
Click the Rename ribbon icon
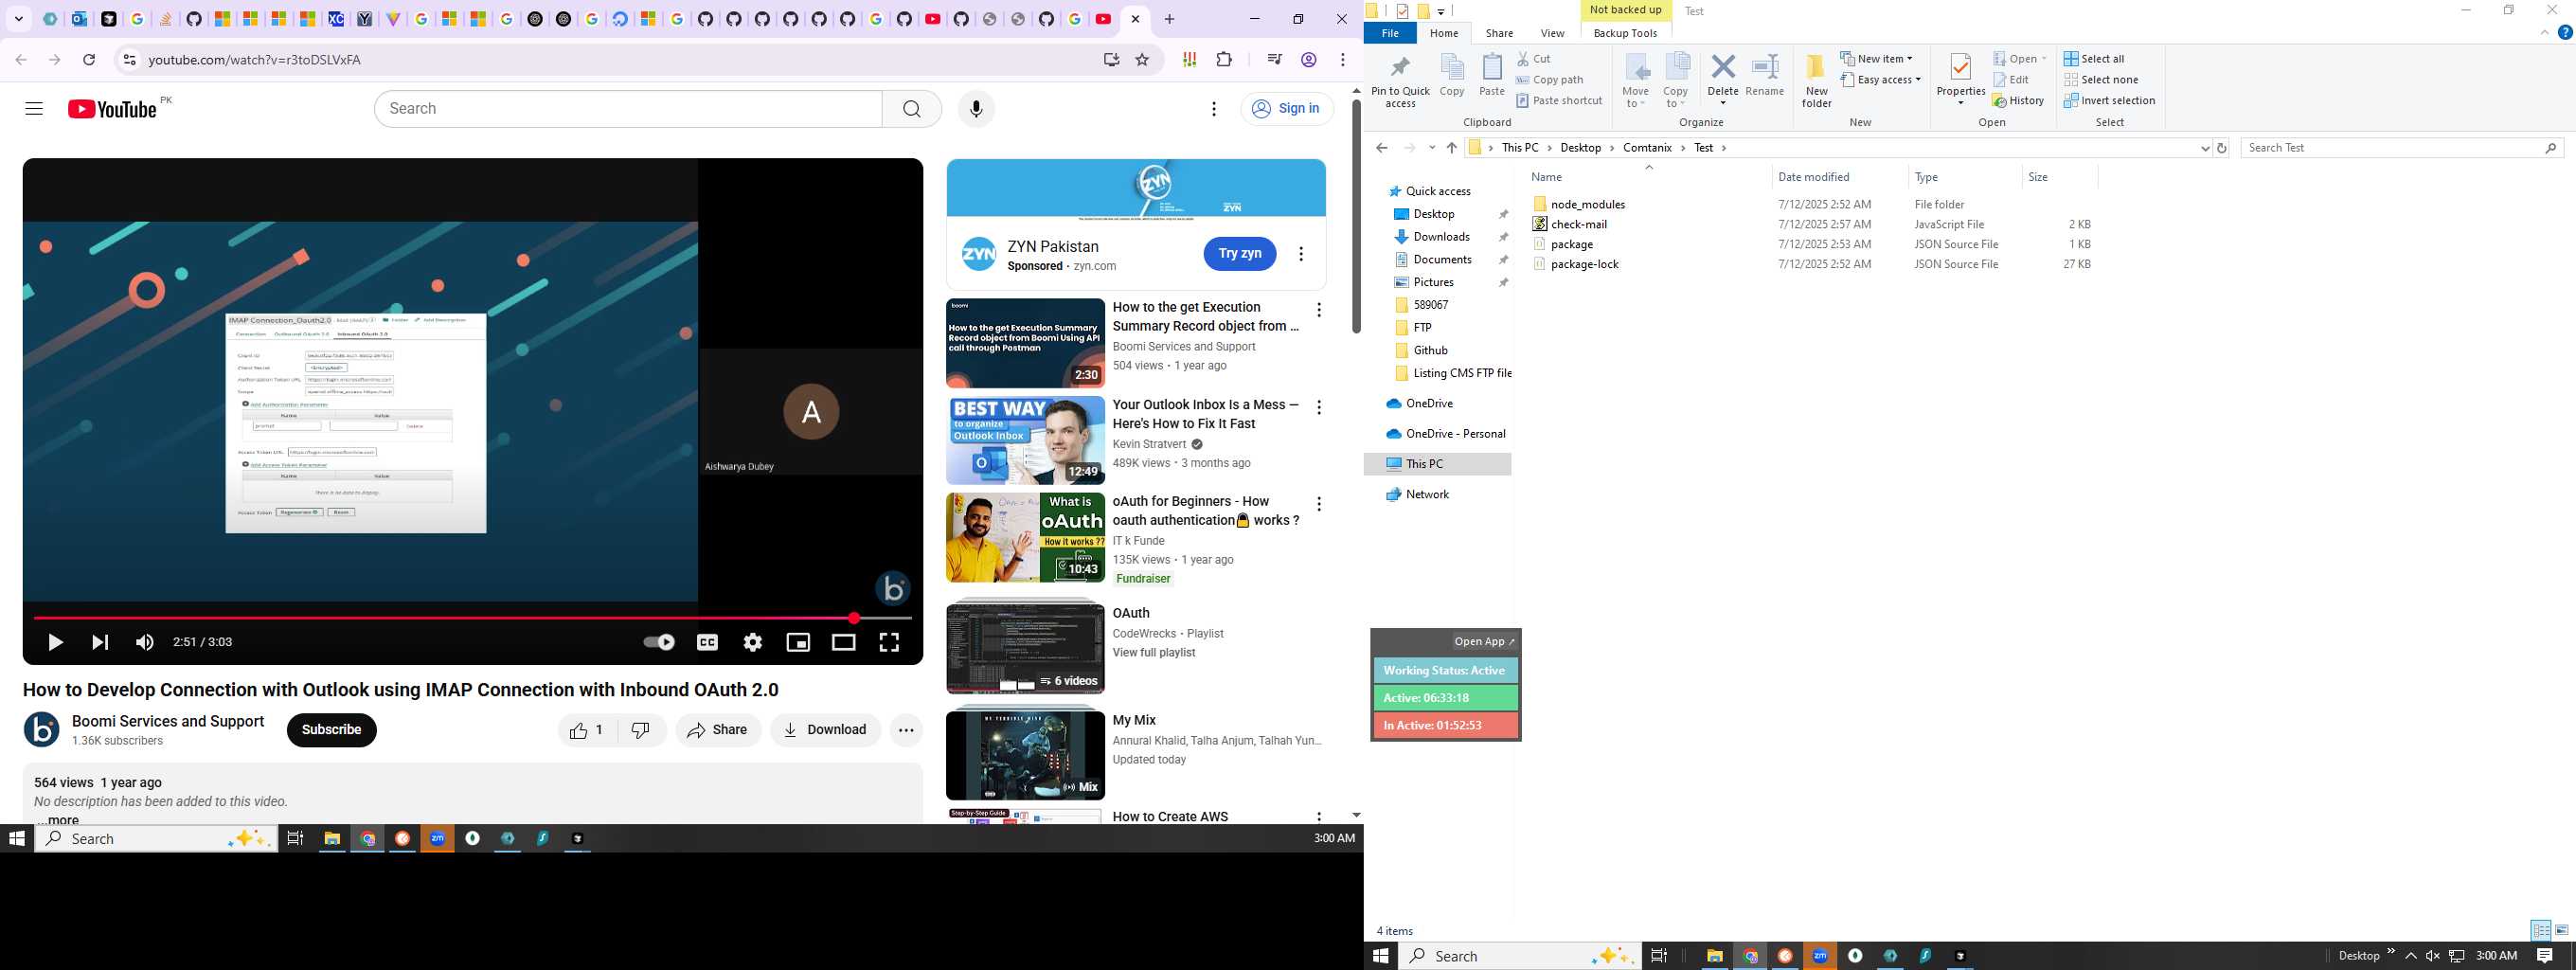click(1765, 75)
